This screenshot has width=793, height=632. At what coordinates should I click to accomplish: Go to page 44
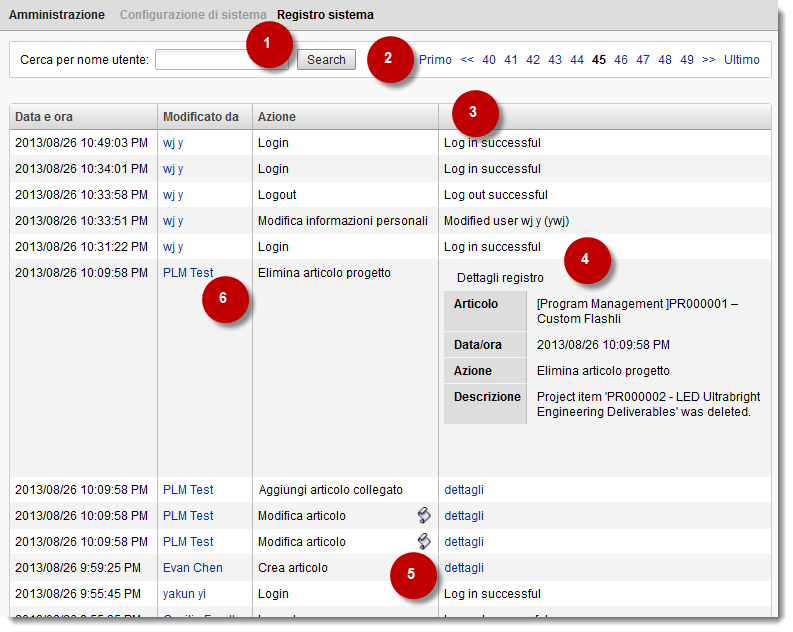coord(577,60)
